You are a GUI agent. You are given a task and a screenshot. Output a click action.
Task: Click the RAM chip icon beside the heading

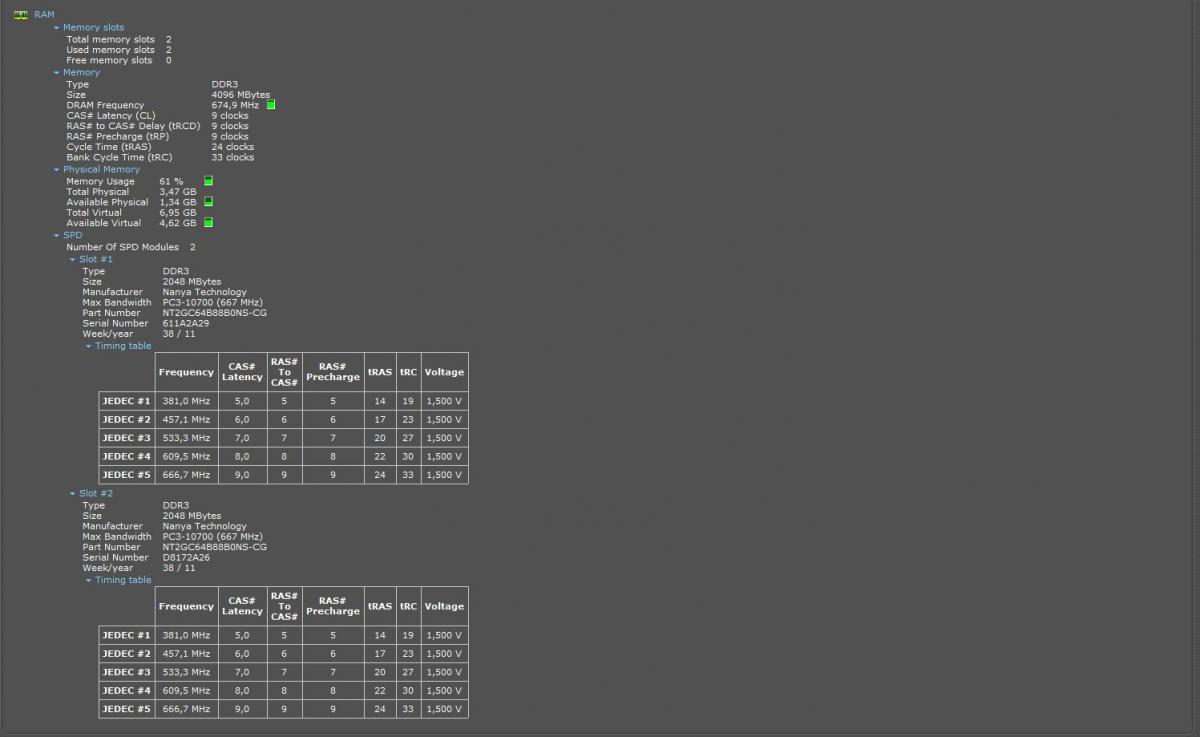20,15
